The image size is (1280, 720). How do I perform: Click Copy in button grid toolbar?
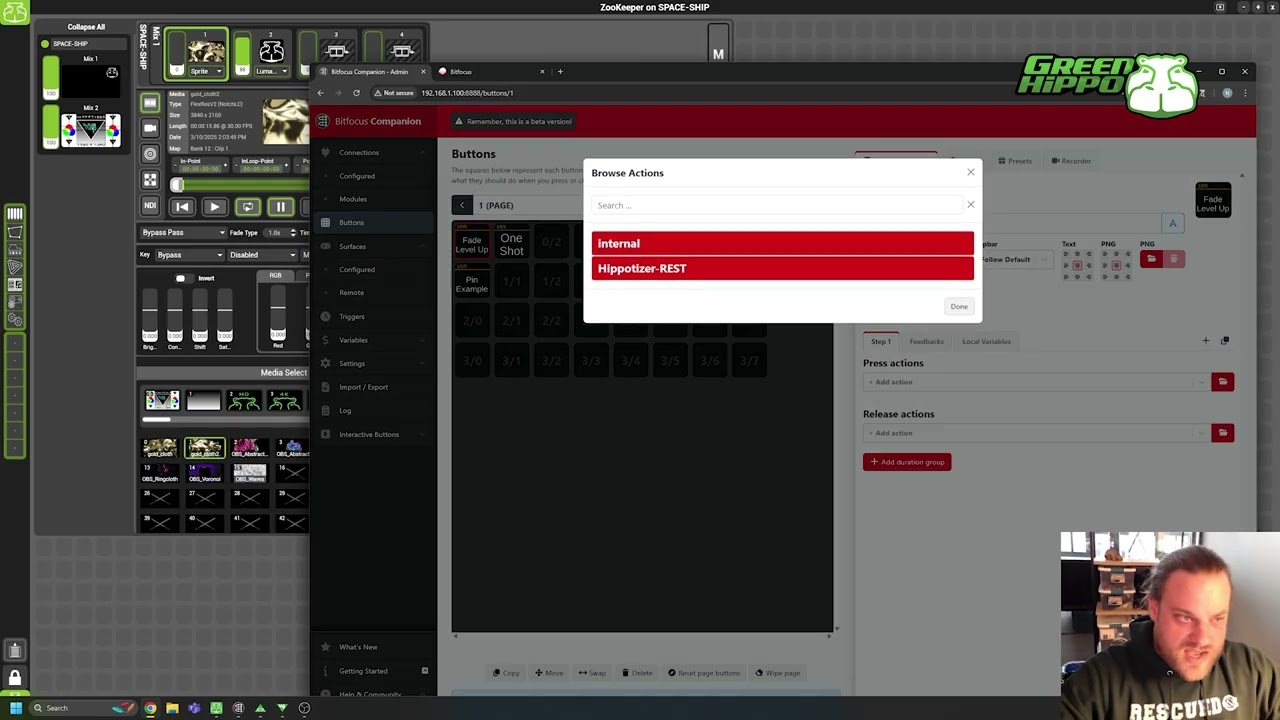pyautogui.click(x=506, y=673)
